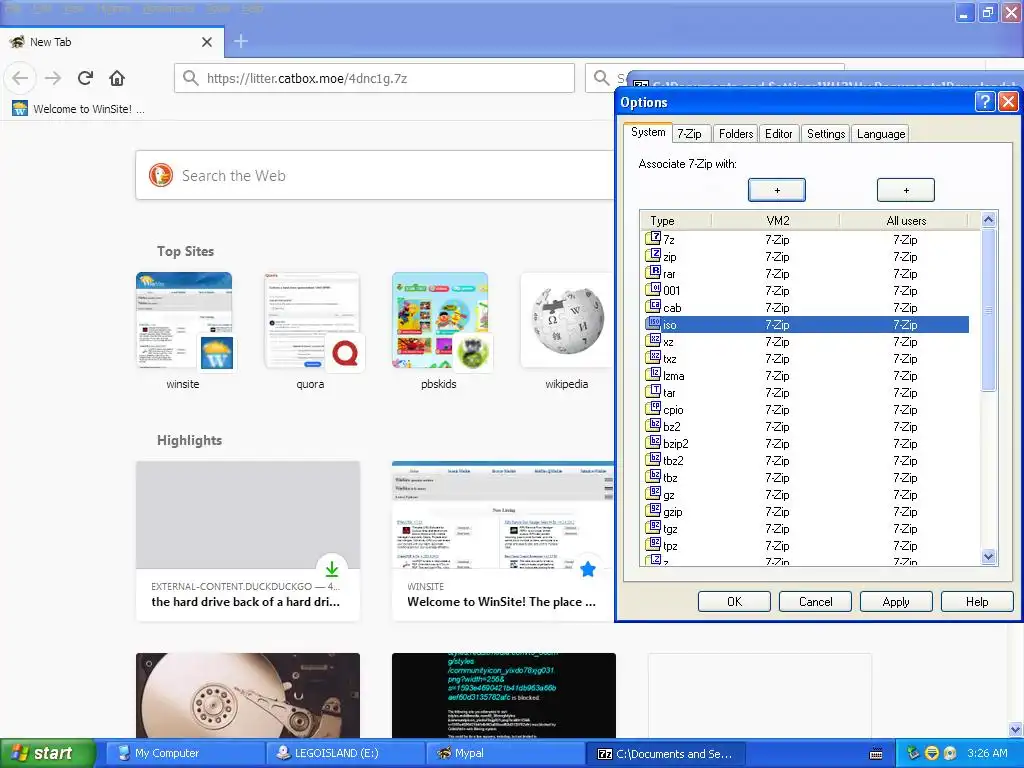Switch to LEGOISLAND (E:) taskbar window
1024x768 pixels.
pyautogui.click(x=345, y=753)
